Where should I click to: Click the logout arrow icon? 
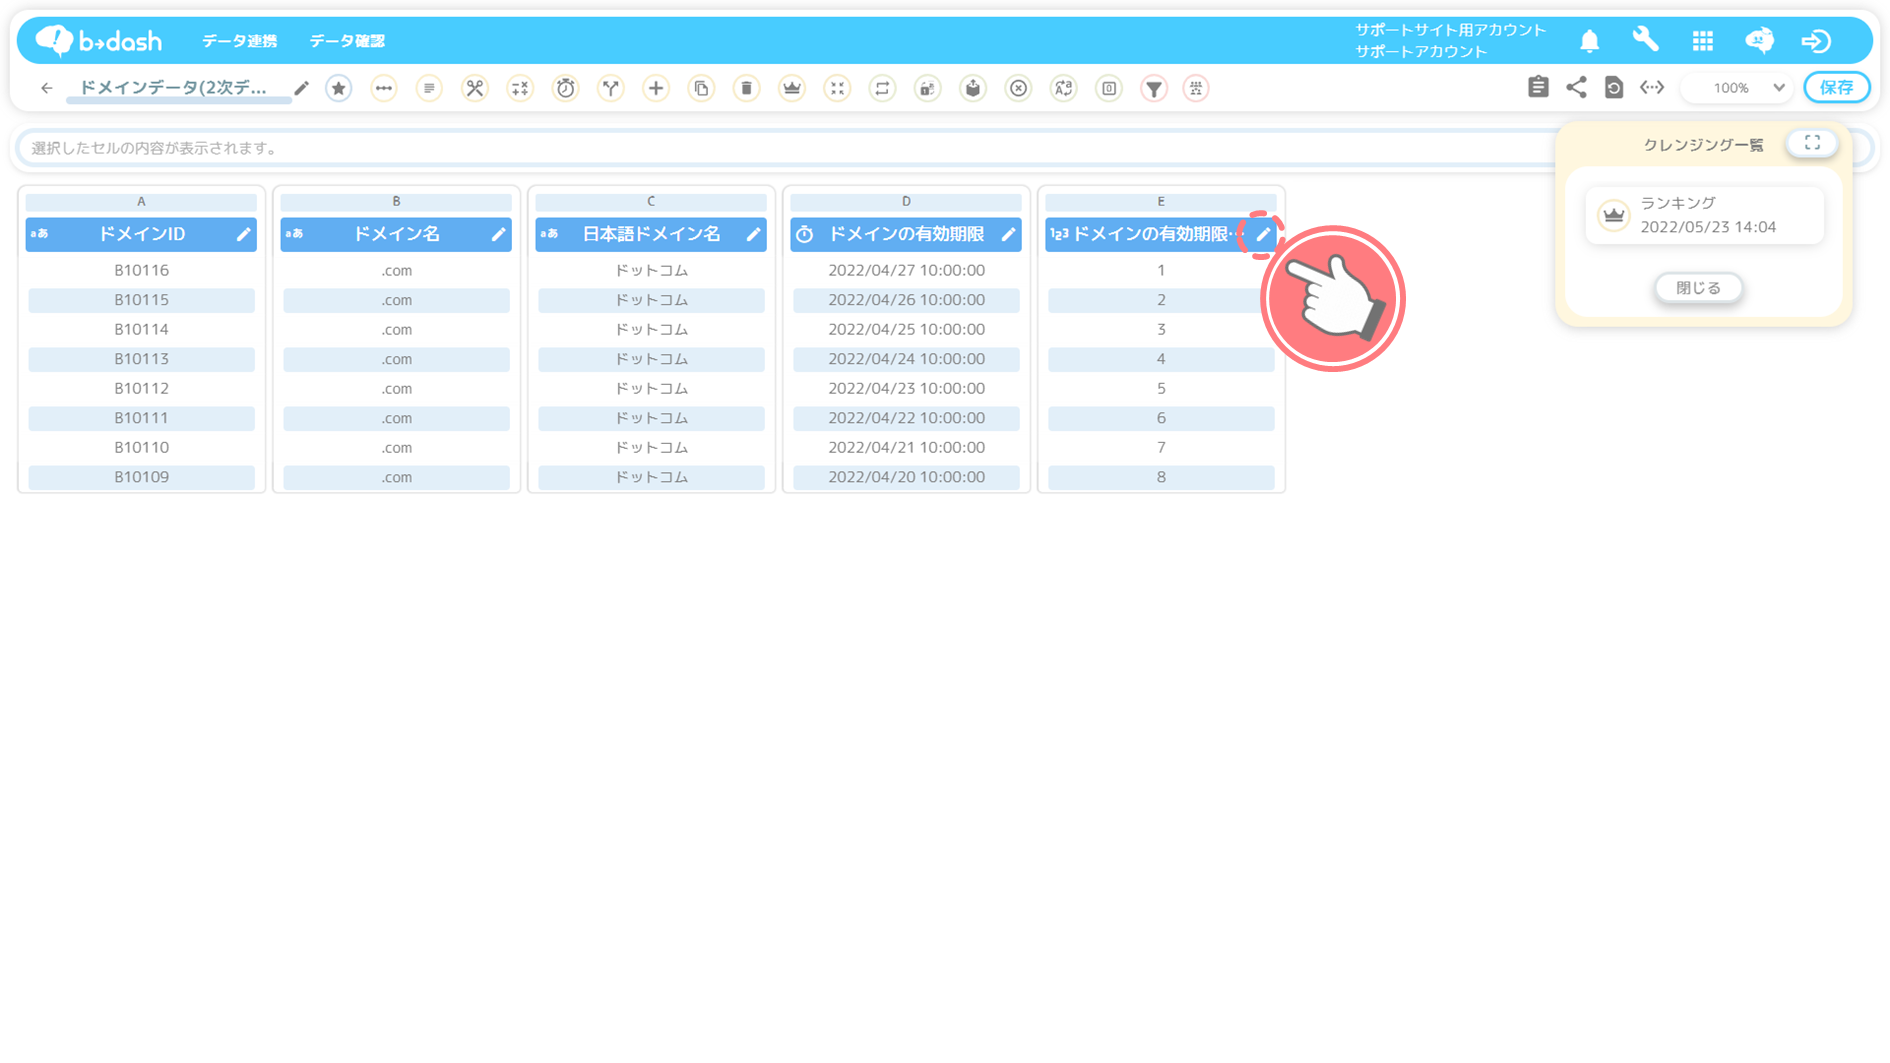[1816, 41]
